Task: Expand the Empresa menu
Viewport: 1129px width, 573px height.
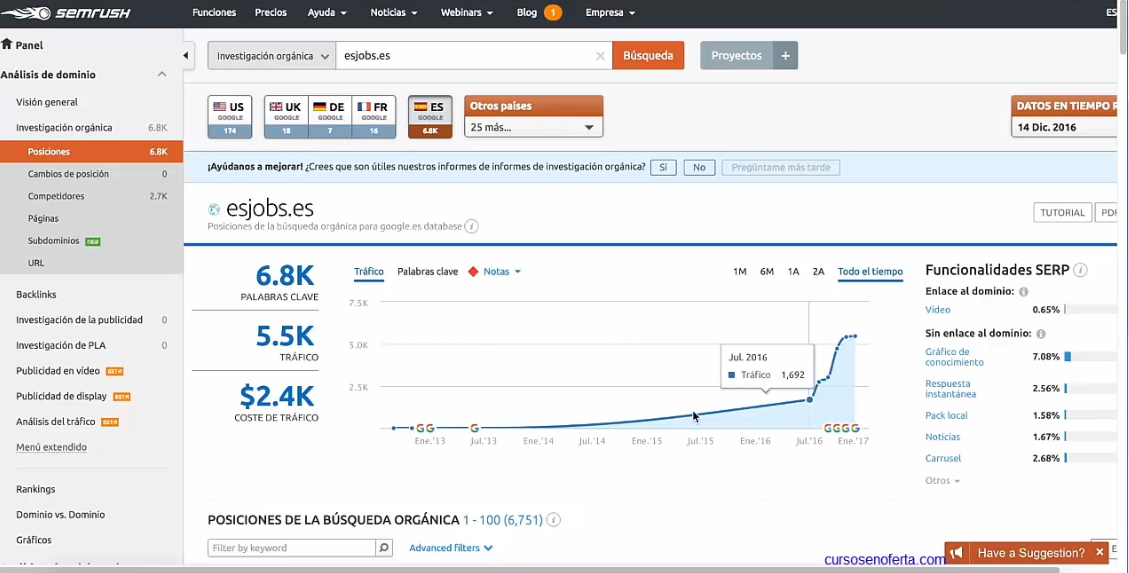Action: [x=610, y=13]
